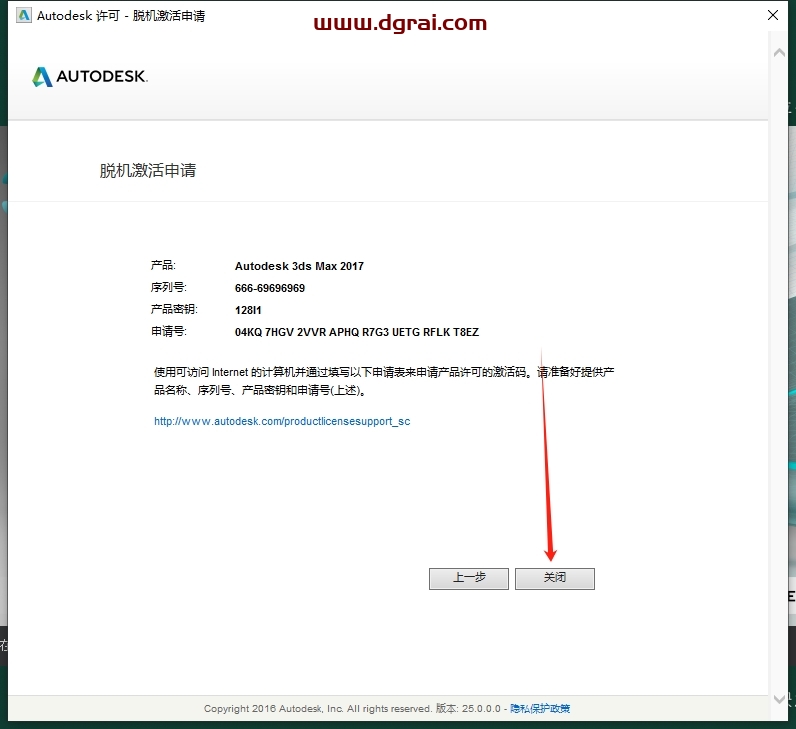Click the scrollbar up arrow
This screenshot has width=796, height=729.
(x=779, y=52)
